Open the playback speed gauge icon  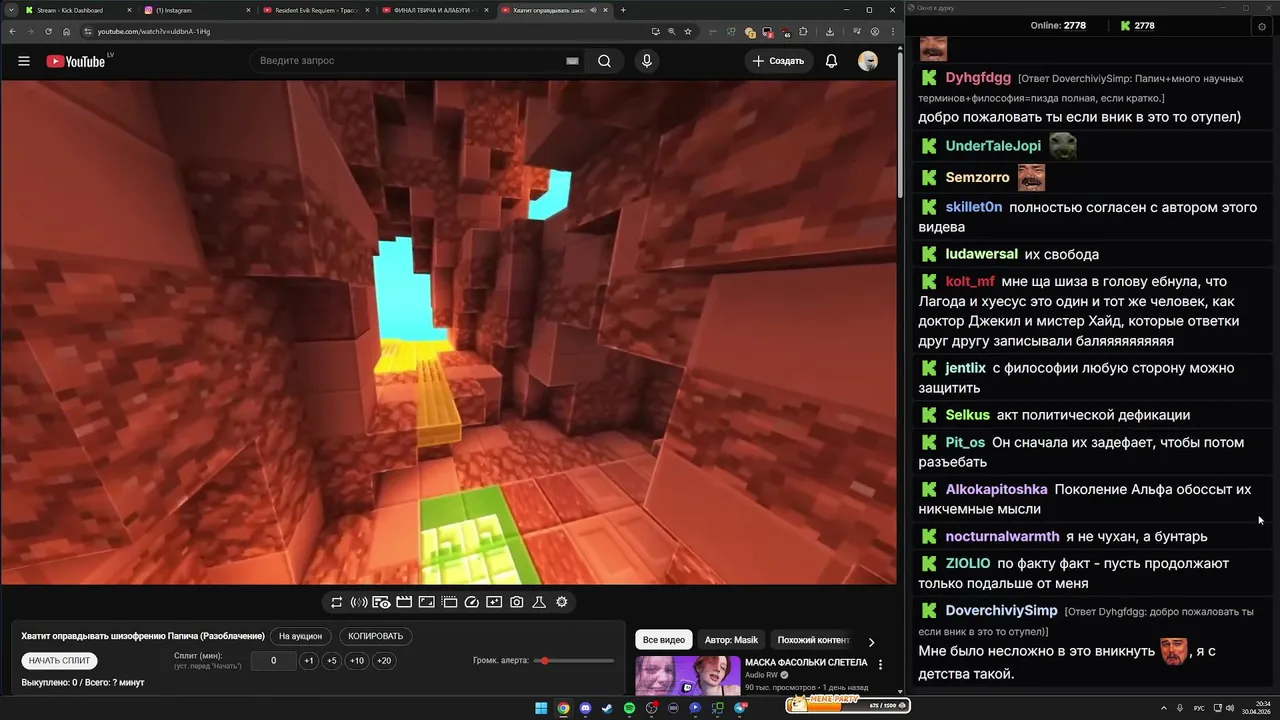coord(471,602)
